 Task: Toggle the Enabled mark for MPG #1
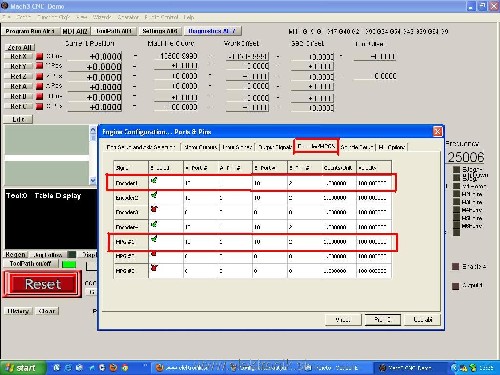[154, 239]
